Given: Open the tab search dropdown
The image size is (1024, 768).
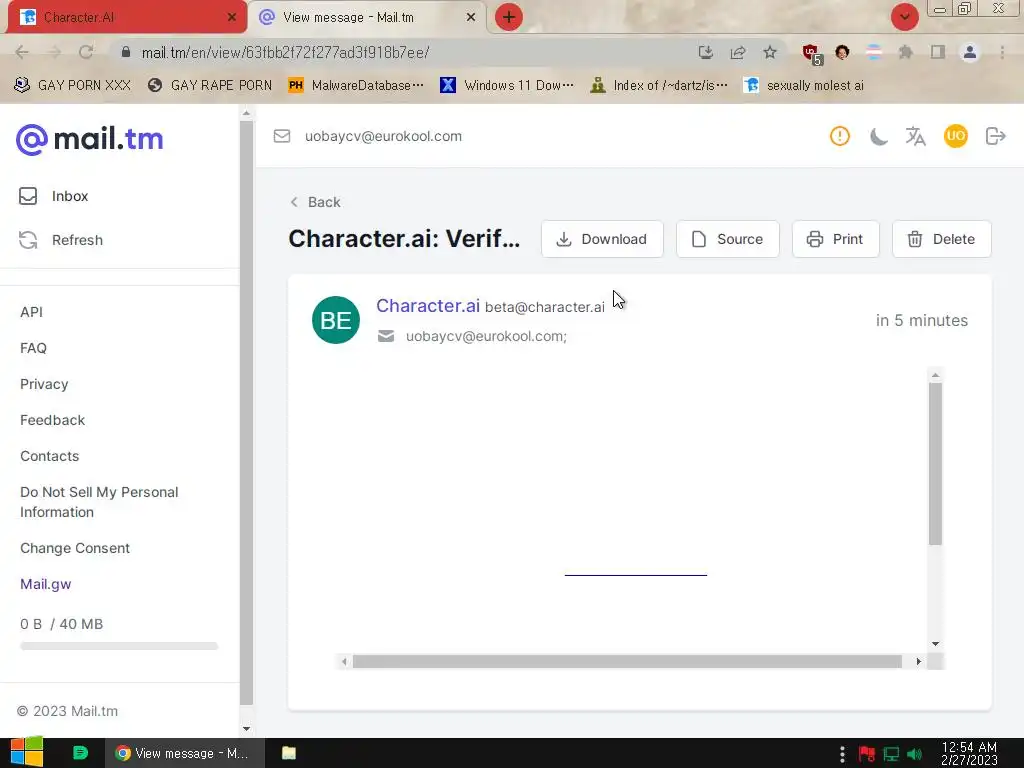Looking at the screenshot, I should [x=904, y=17].
